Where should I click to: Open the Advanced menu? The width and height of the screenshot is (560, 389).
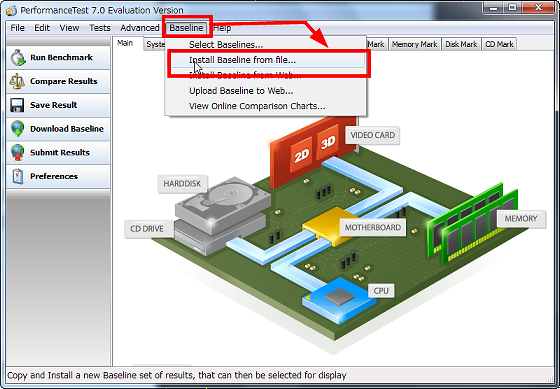point(140,28)
